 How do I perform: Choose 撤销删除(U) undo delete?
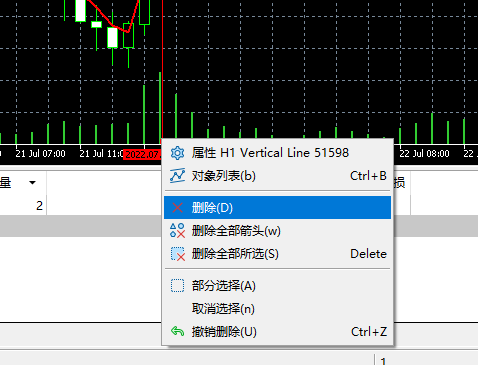point(277,332)
